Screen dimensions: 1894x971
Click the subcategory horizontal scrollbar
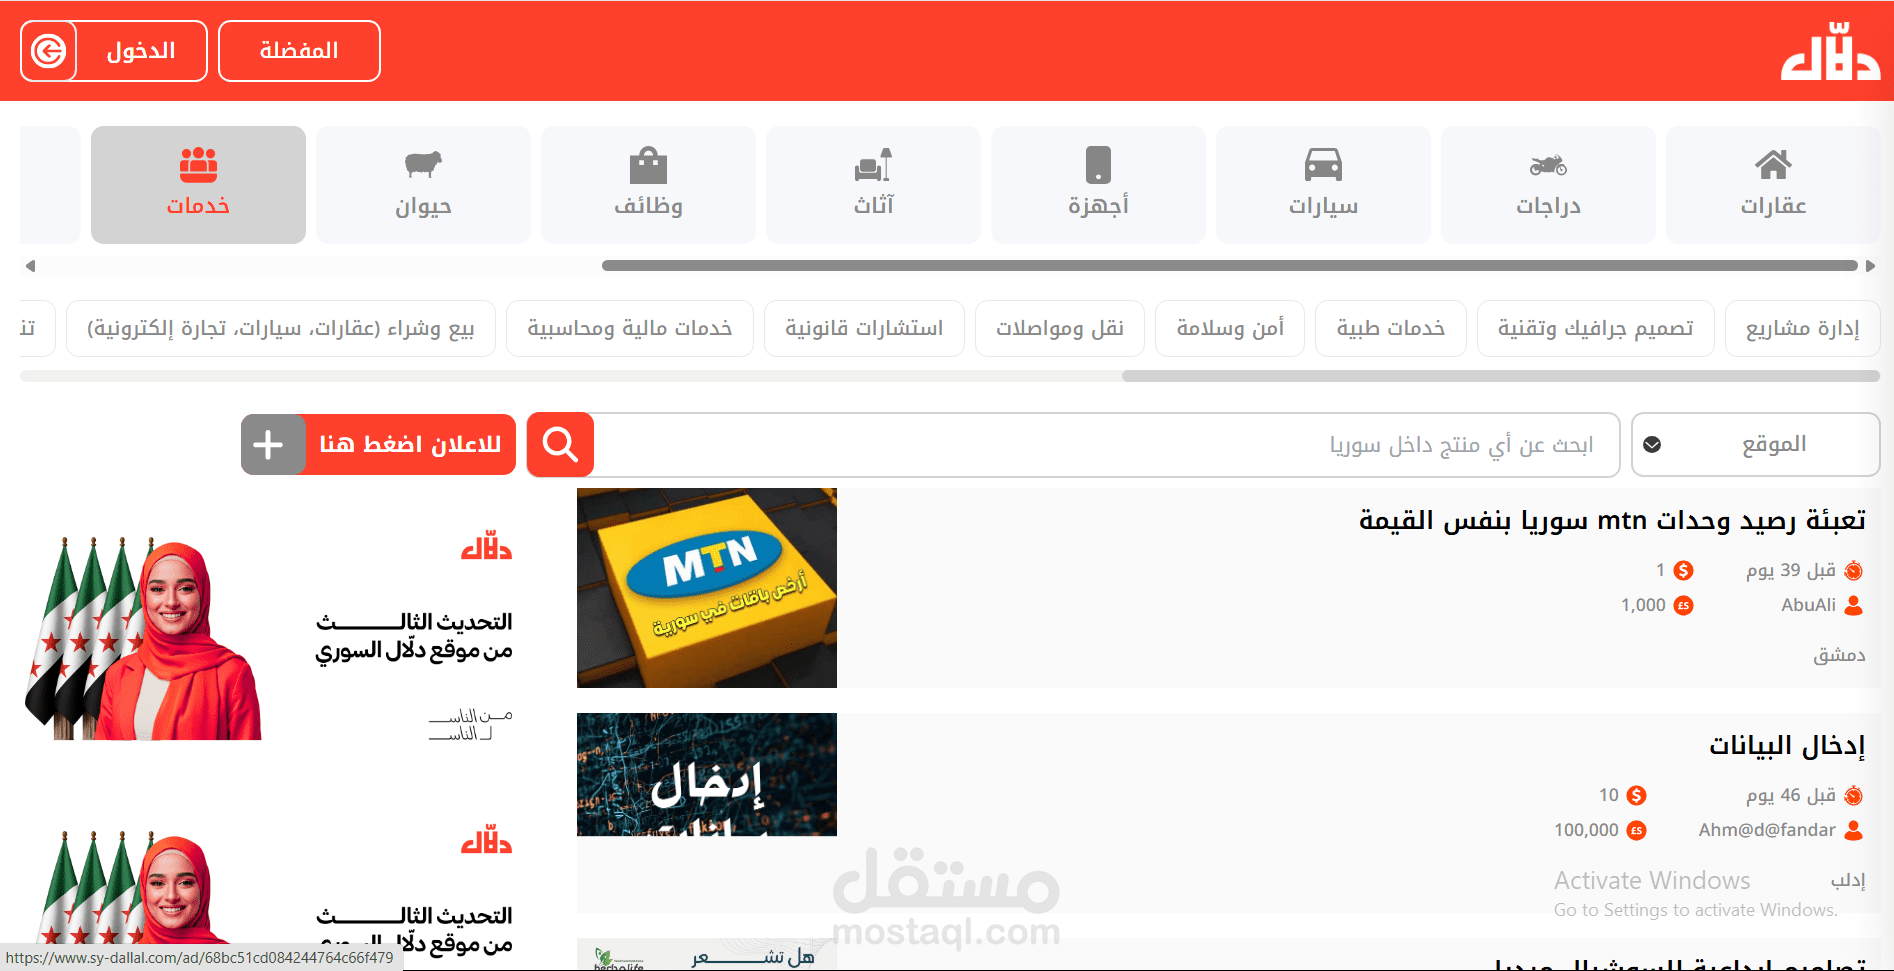(x=1500, y=376)
